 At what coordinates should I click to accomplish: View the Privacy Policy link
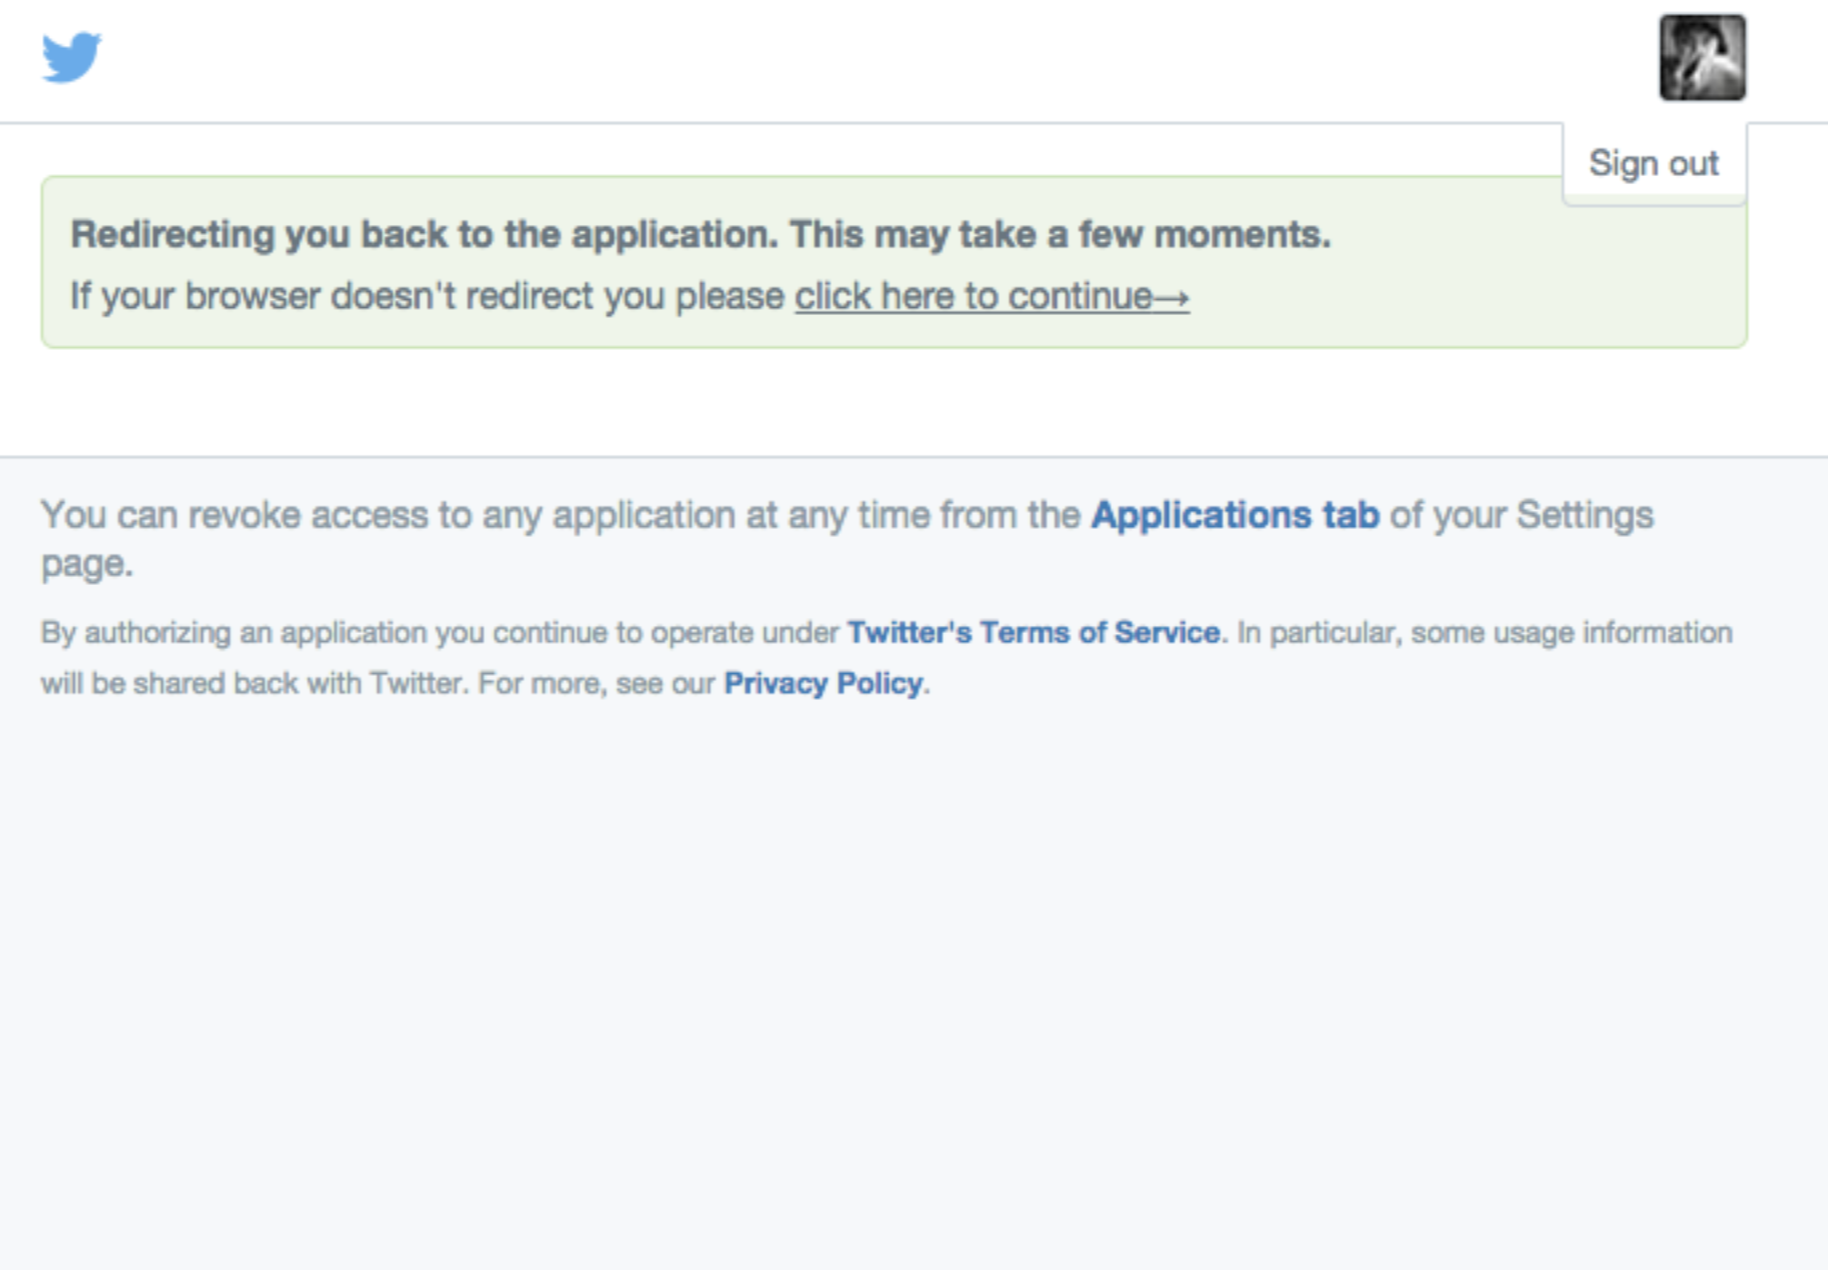tap(823, 683)
